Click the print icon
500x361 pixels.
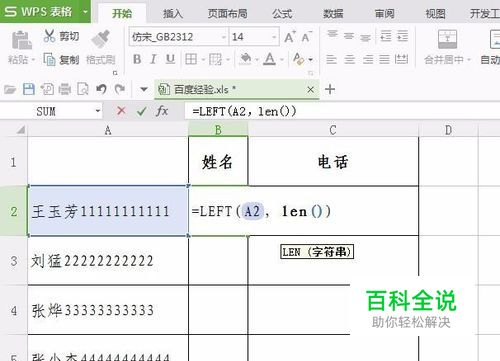[65, 89]
